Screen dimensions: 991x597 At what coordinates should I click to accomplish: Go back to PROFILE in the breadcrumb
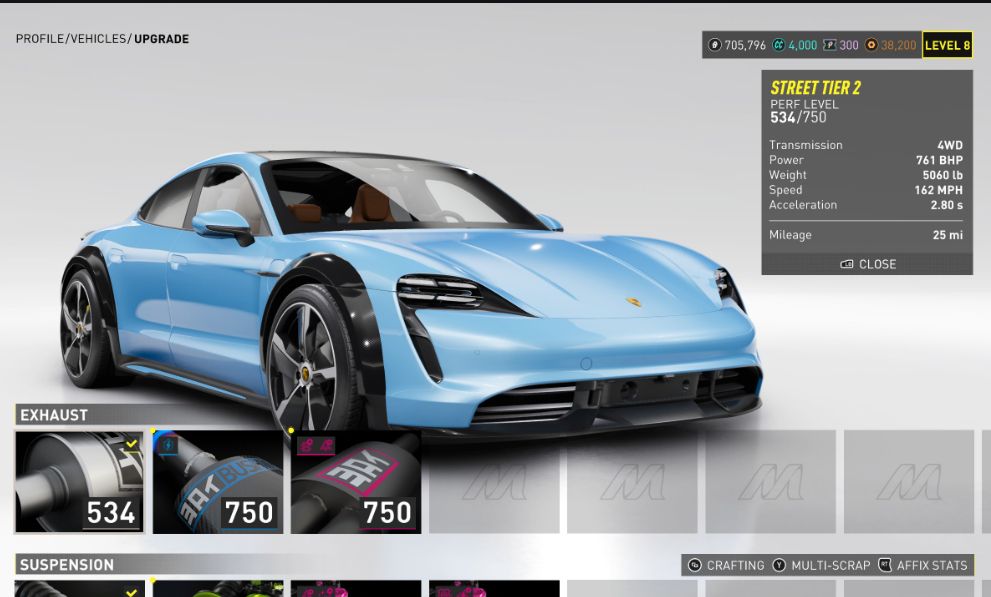(x=40, y=39)
